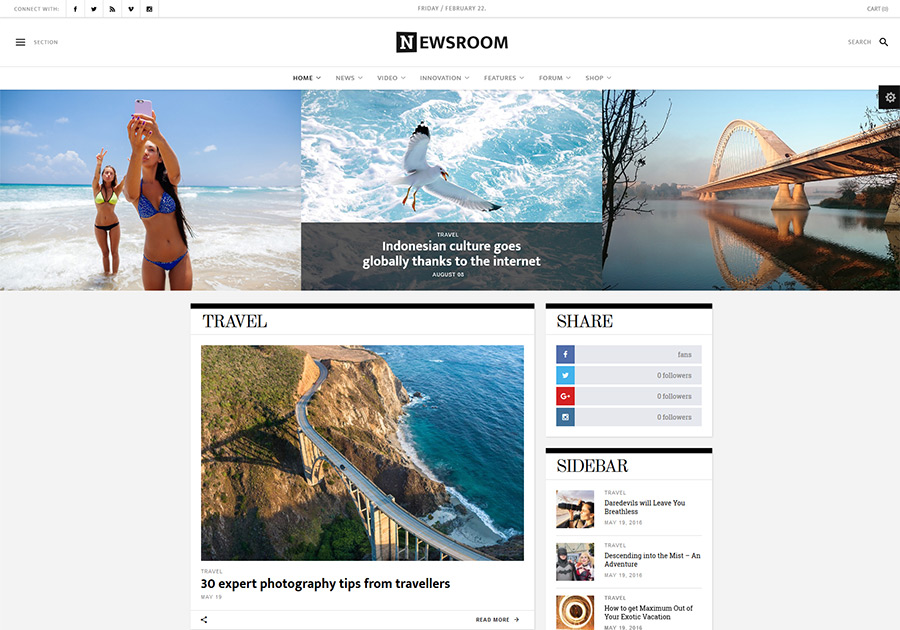Image resolution: width=900 pixels, height=630 pixels.
Task: Open the Forum menu item
Action: [x=554, y=78]
